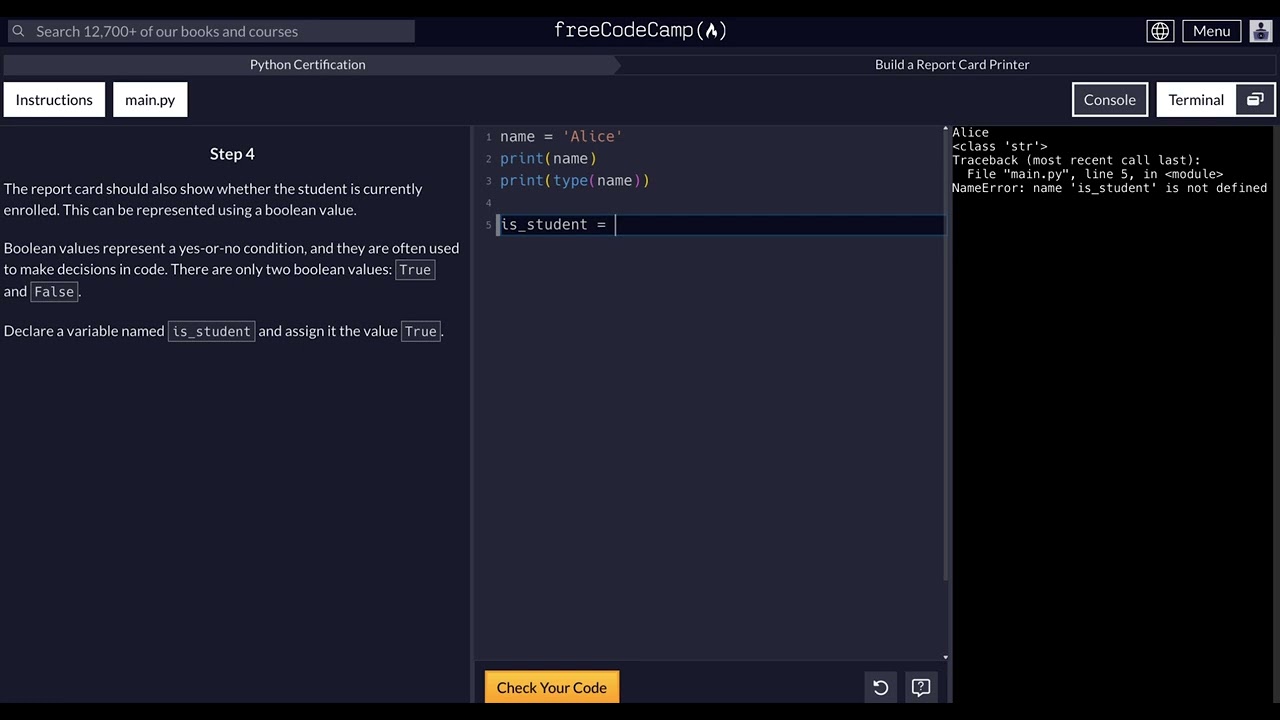
Task: Open the help question mark icon
Action: click(921, 687)
